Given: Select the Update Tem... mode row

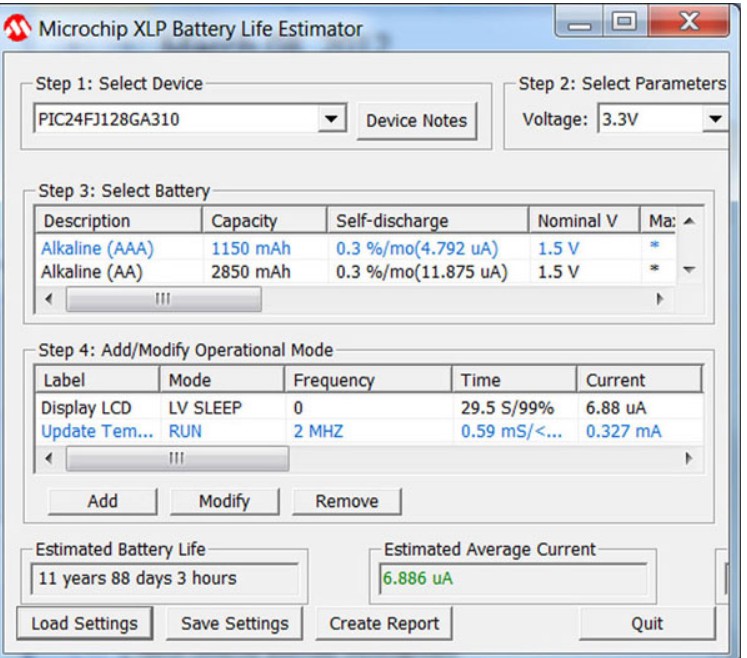Looking at the screenshot, I should 369,432.
